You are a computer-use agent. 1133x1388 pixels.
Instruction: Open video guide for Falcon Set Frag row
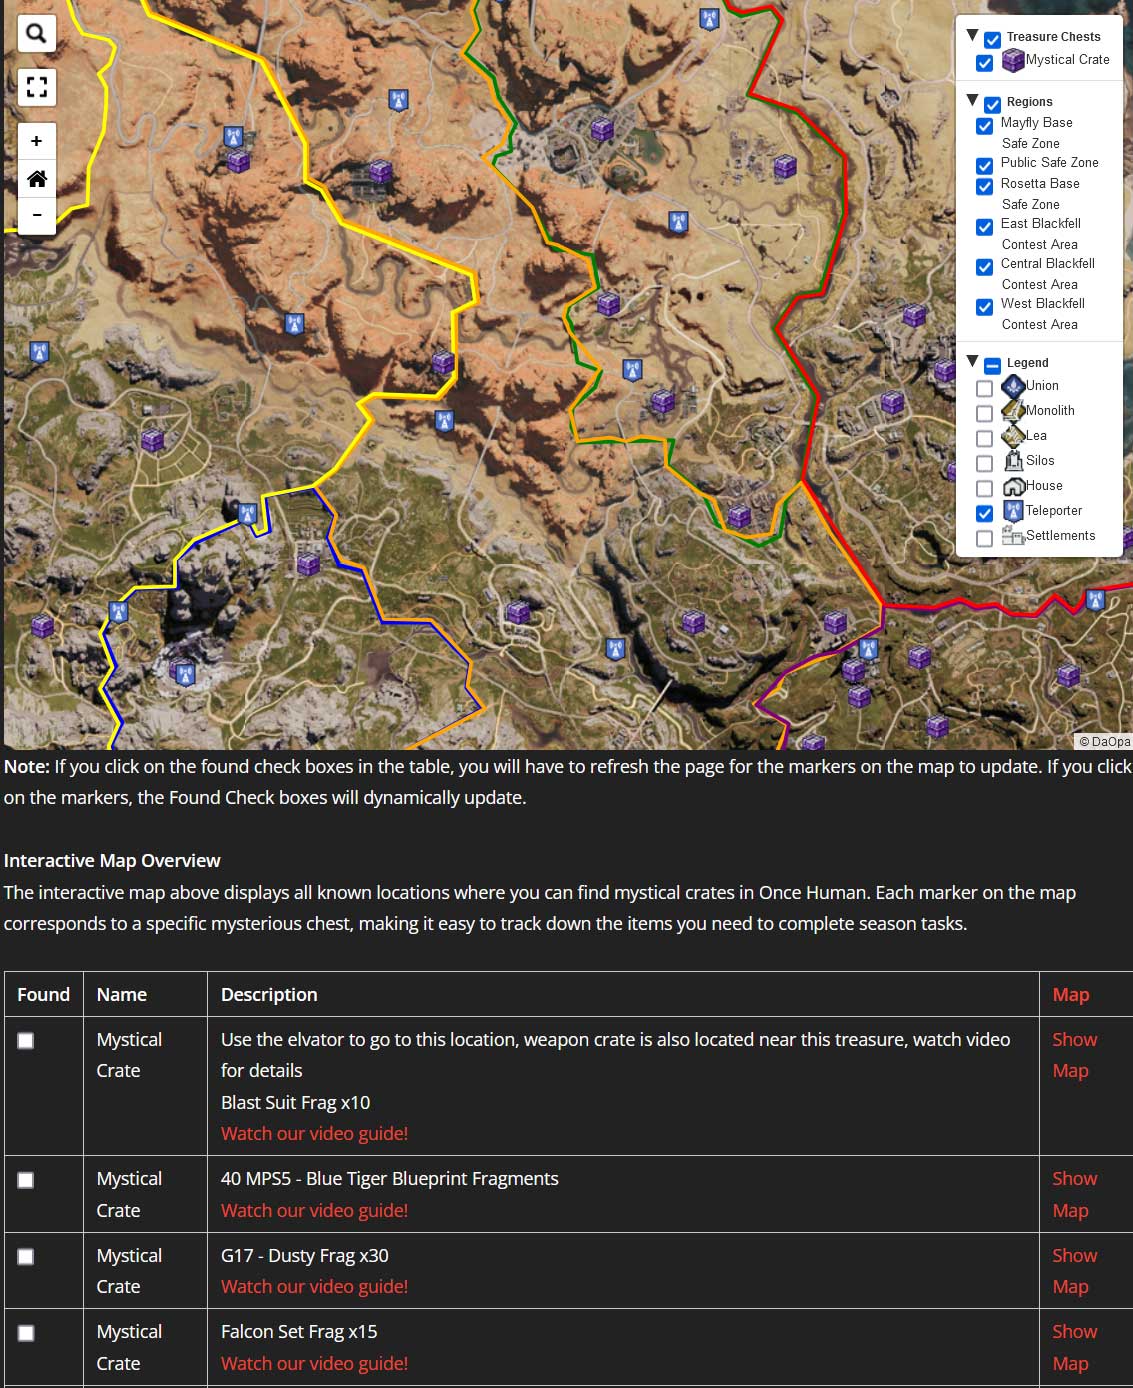(314, 1363)
